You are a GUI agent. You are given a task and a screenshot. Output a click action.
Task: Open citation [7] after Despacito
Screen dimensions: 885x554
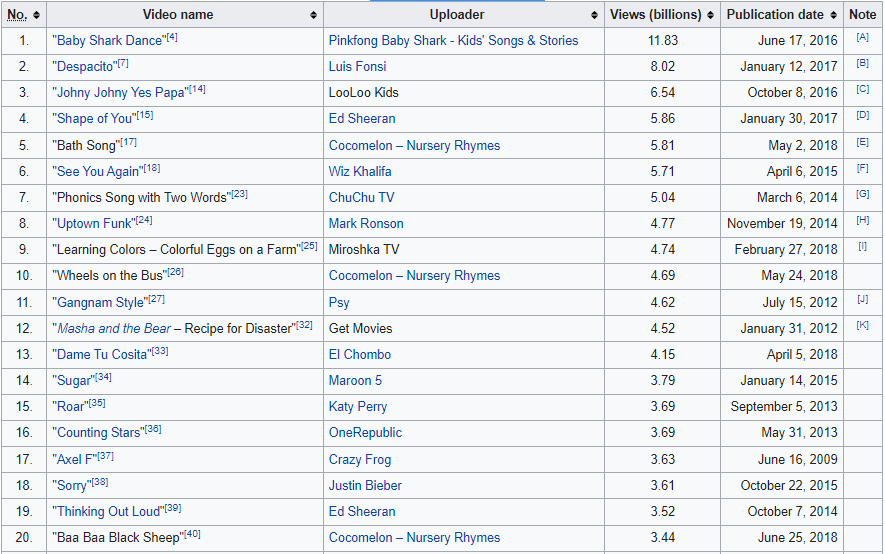click(122, 63)
